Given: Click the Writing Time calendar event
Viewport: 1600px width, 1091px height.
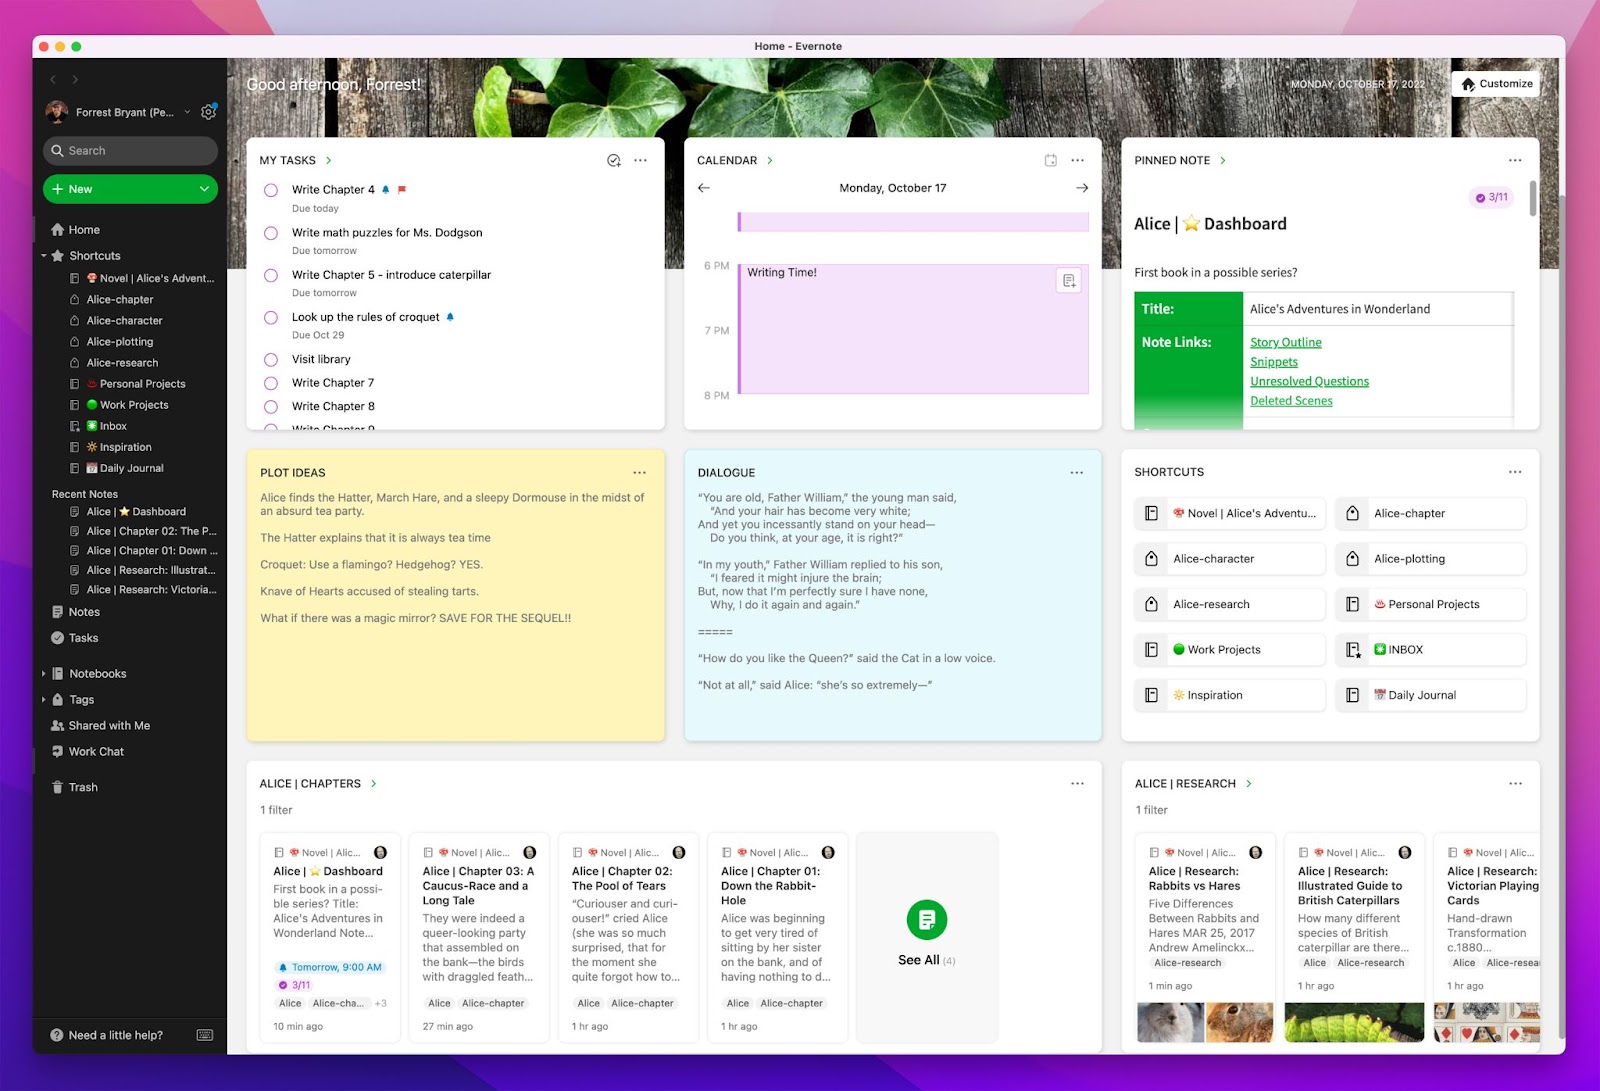Looking at the screenshot, I should pos(913,329).
